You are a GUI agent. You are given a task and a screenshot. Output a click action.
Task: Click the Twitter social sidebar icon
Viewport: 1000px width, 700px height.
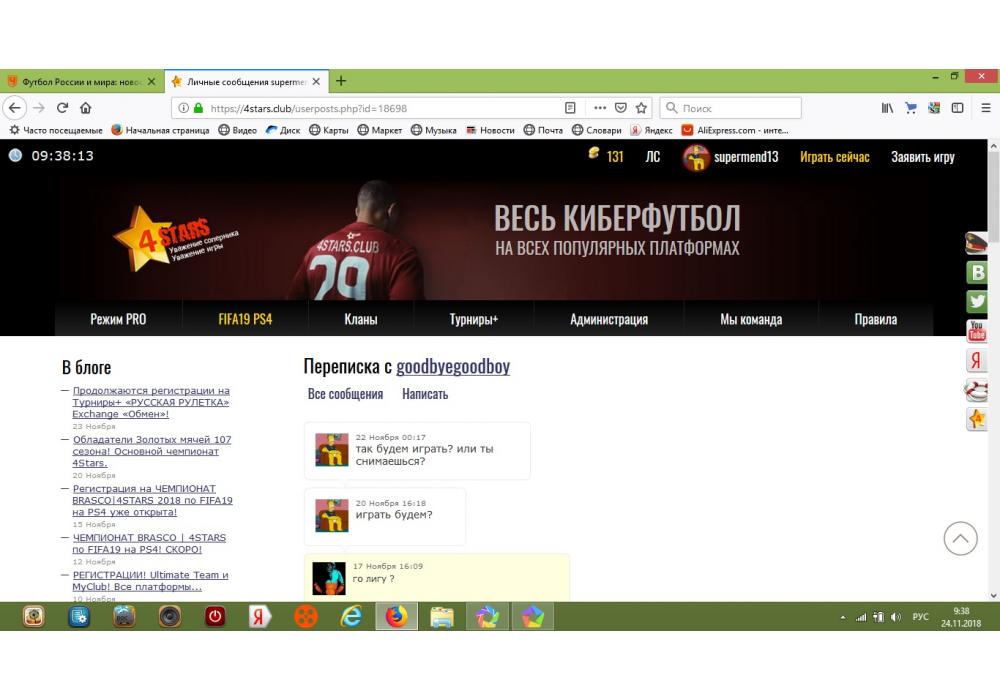976,301
